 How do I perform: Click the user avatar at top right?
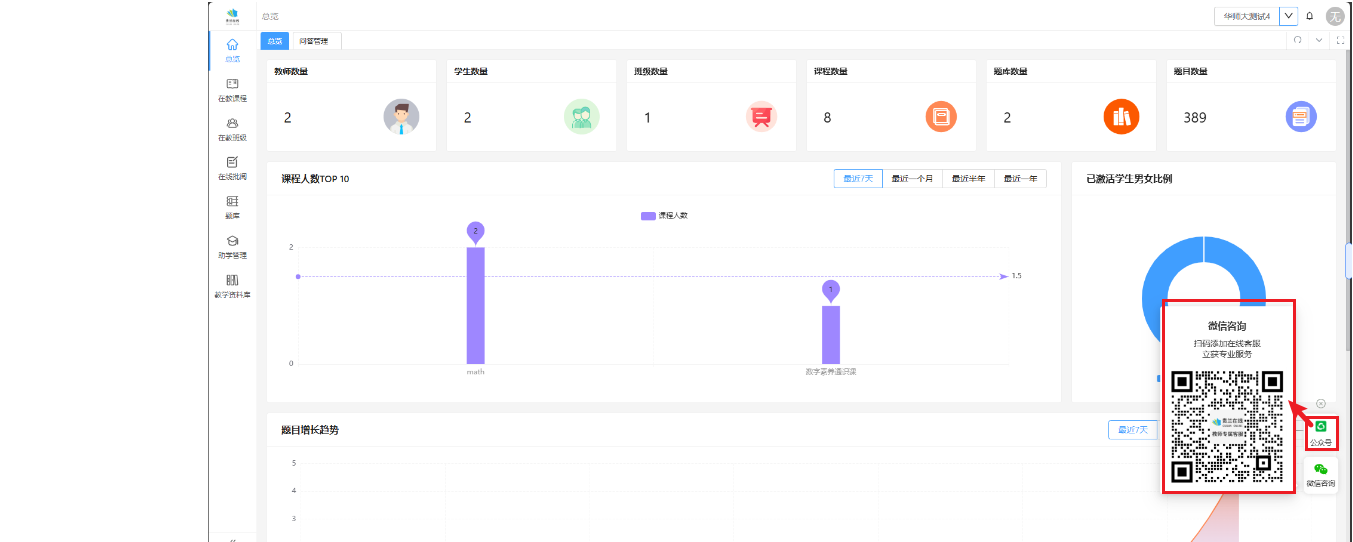pos(1334,16)
